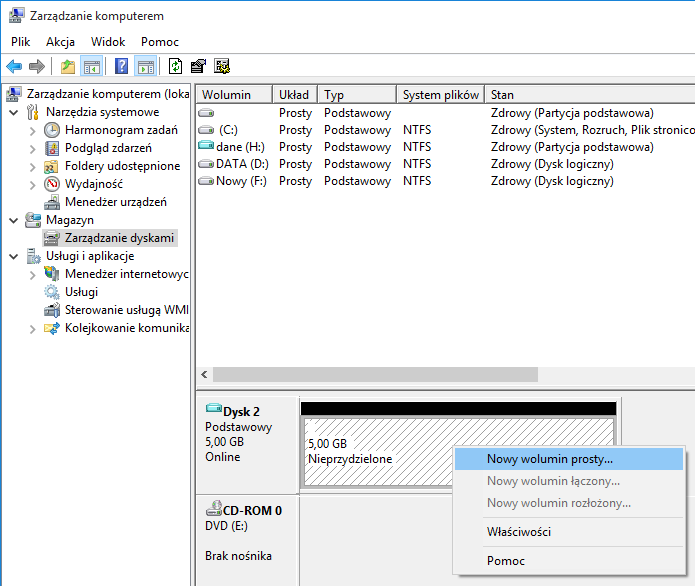Click the dane (H:) volume icon
Image resolution: width=695 pixels, height=586 pixels.
pyautogui.click(x=206, y=145)
